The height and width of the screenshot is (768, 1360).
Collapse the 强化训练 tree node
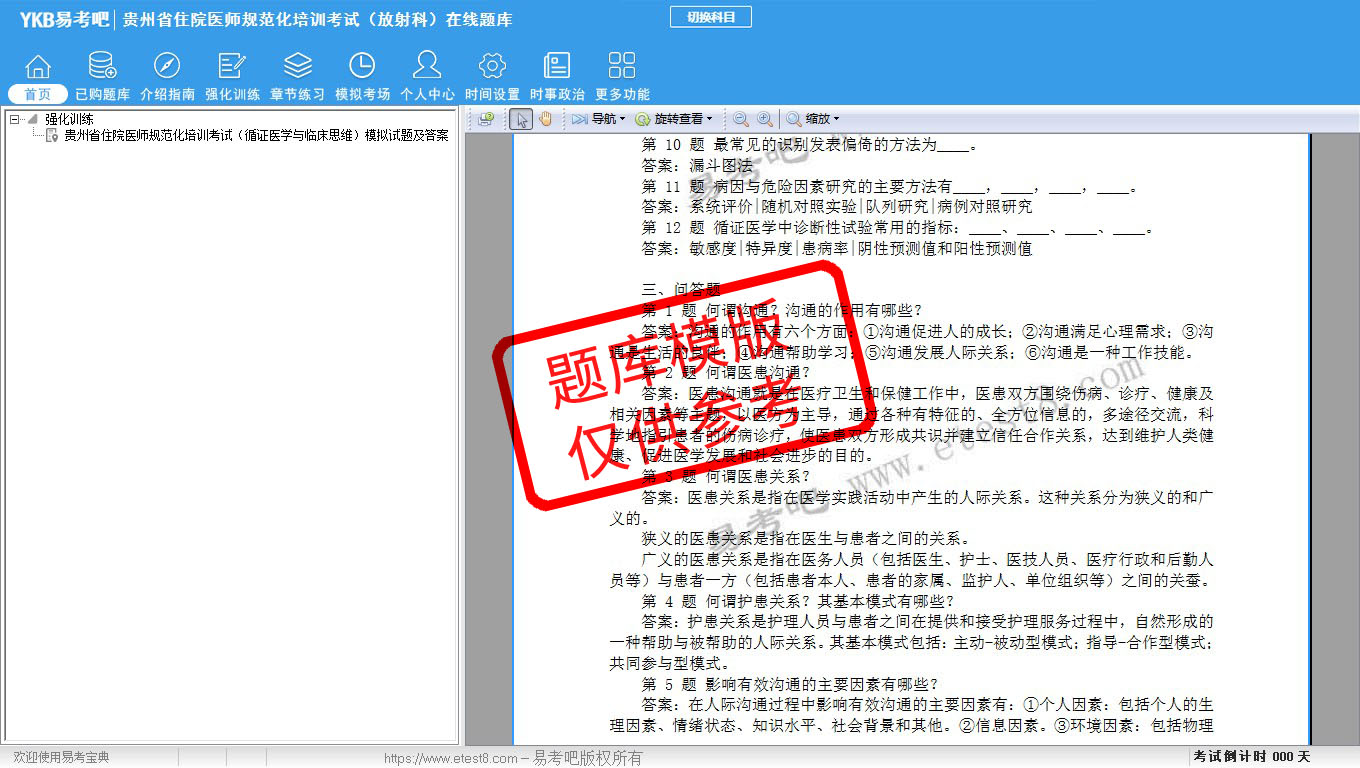click(x=14, y=119)
